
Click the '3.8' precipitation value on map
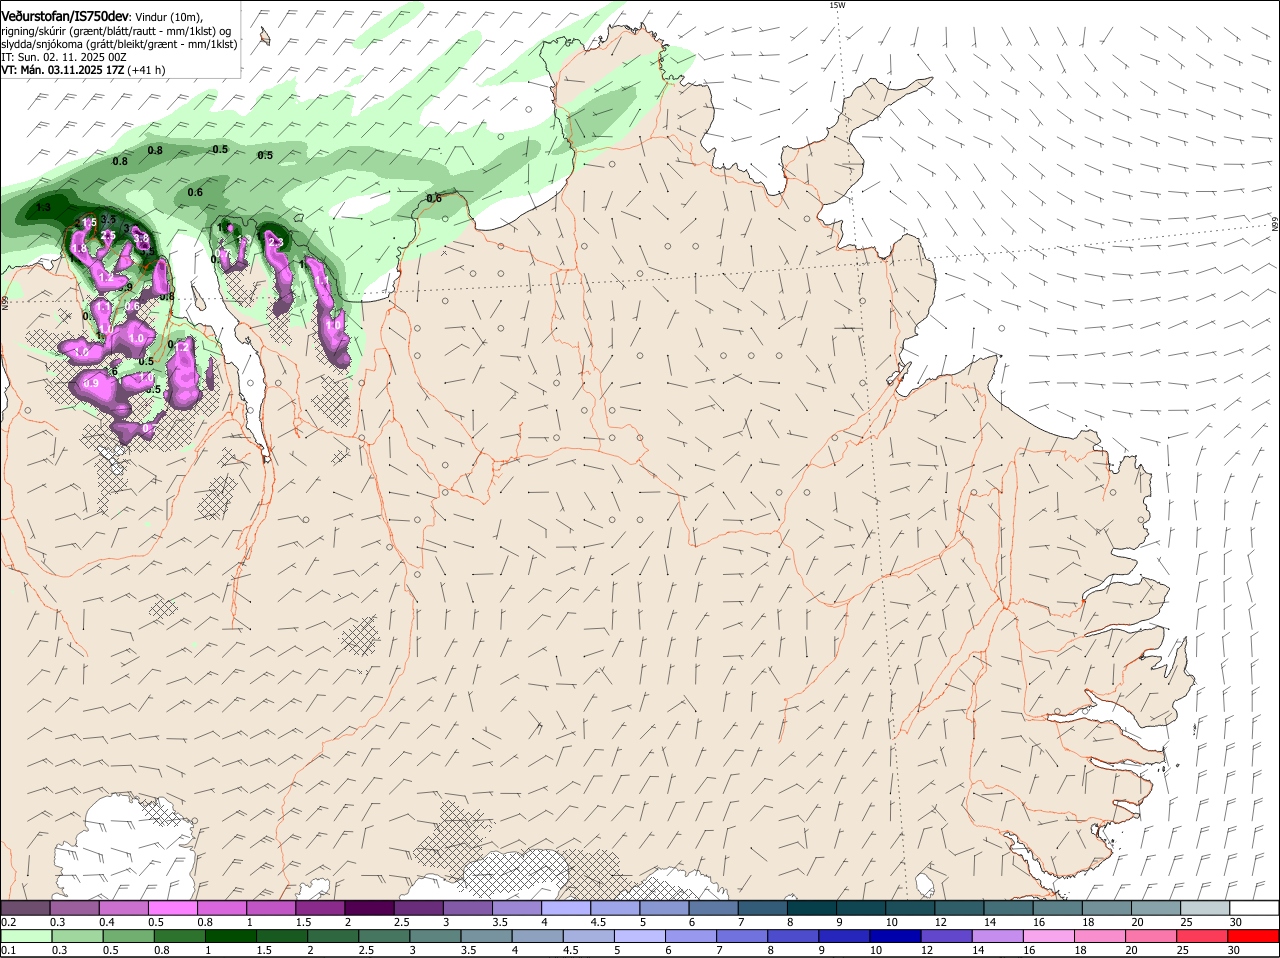pos(142,238)
